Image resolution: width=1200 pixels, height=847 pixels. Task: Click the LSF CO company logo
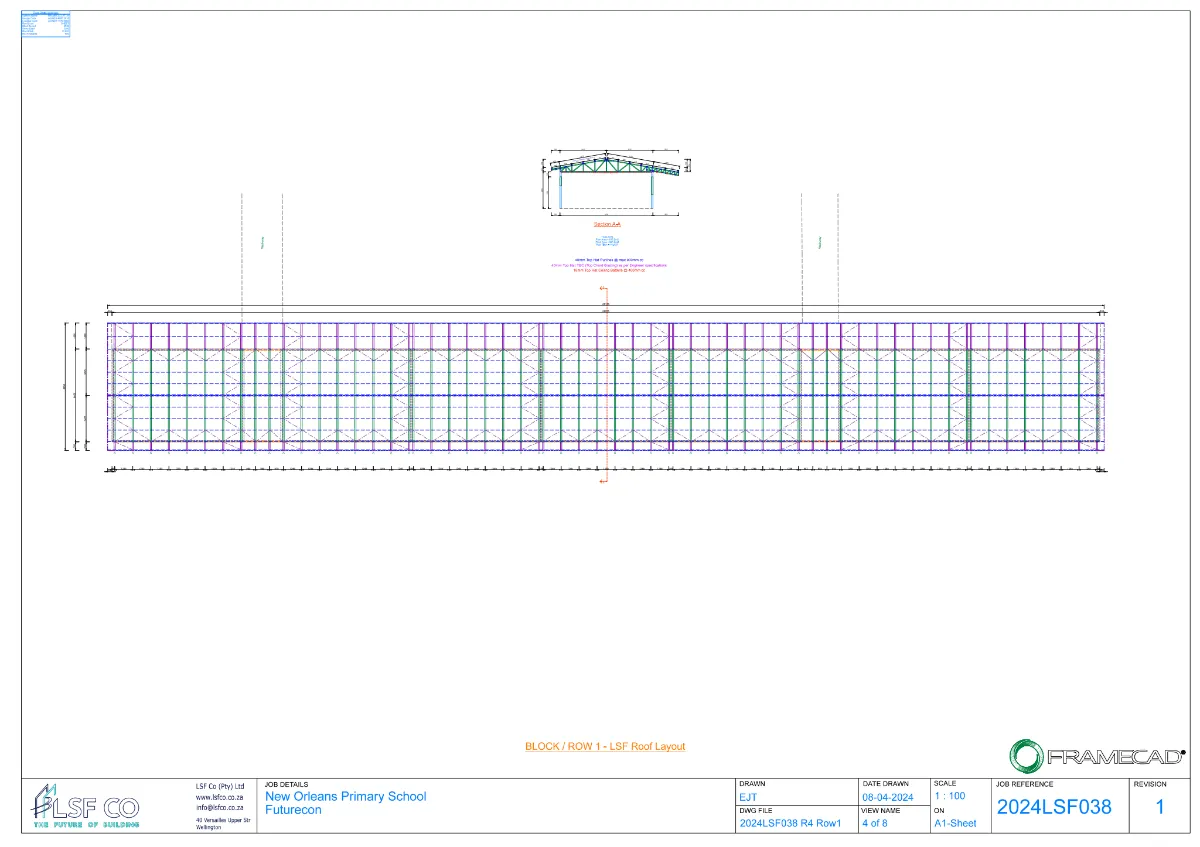[x=86, y=806]
